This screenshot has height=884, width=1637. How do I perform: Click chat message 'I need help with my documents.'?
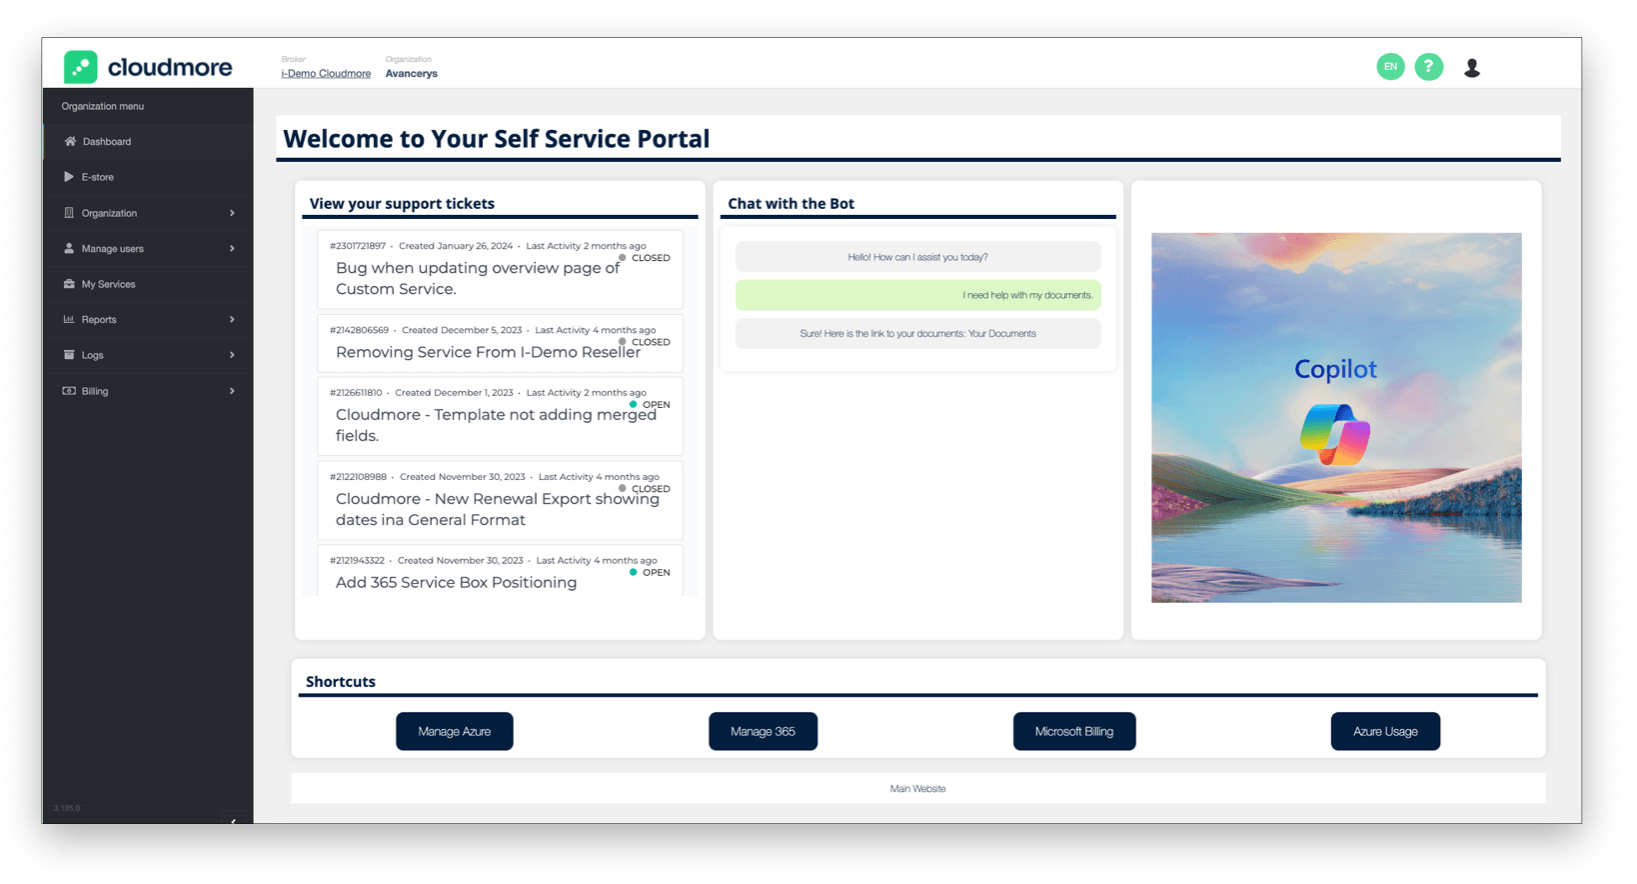[918, 295]
